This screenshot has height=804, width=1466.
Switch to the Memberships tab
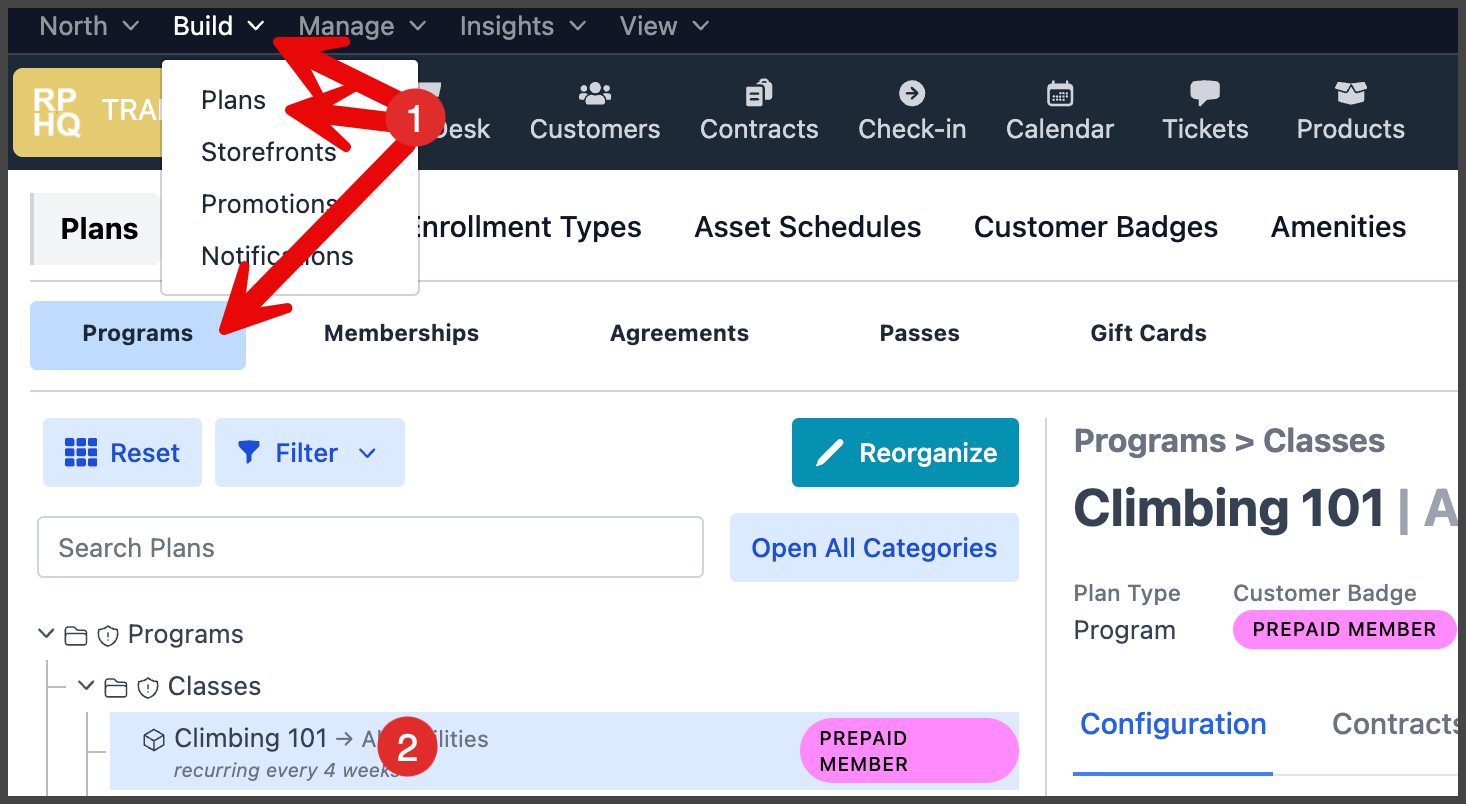[401, 333]
